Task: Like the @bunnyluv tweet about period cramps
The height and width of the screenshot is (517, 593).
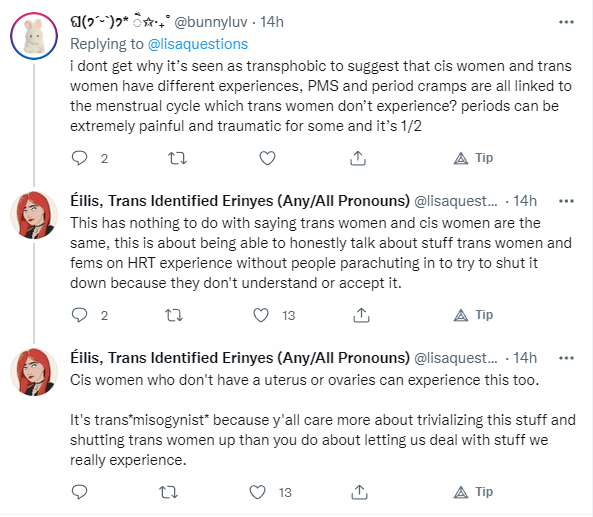Action: coord(267,158)
